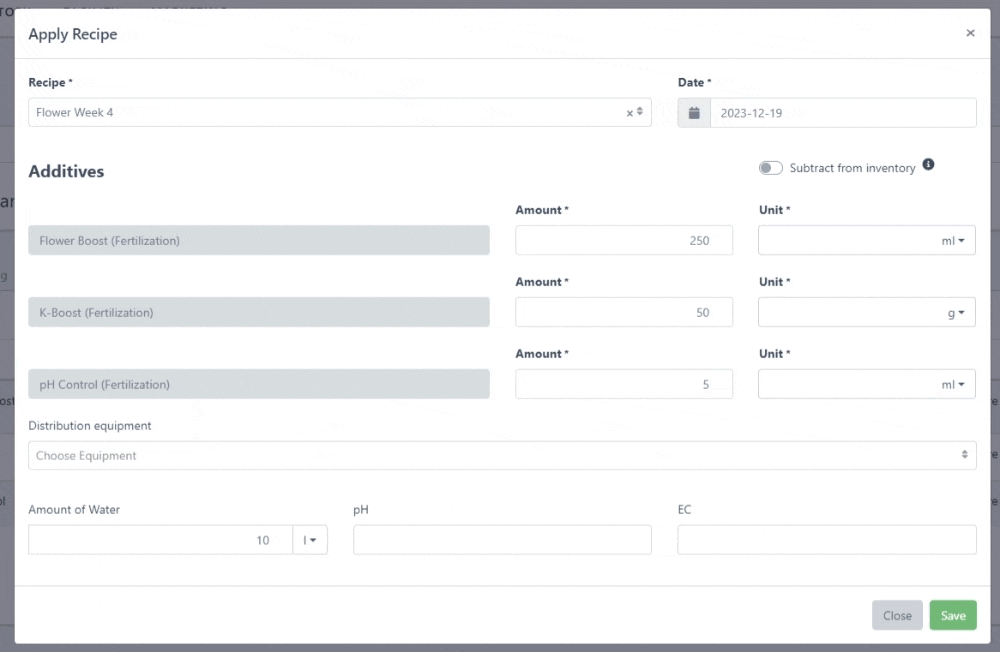Open the Recipe dropdown

point(330,113)
